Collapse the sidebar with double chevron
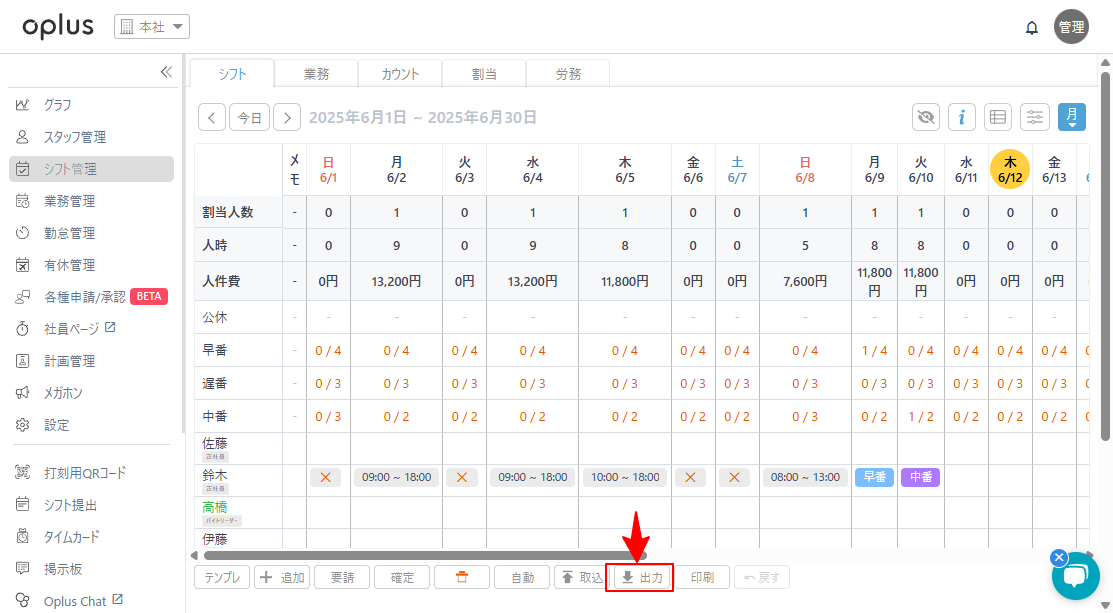 166,72
